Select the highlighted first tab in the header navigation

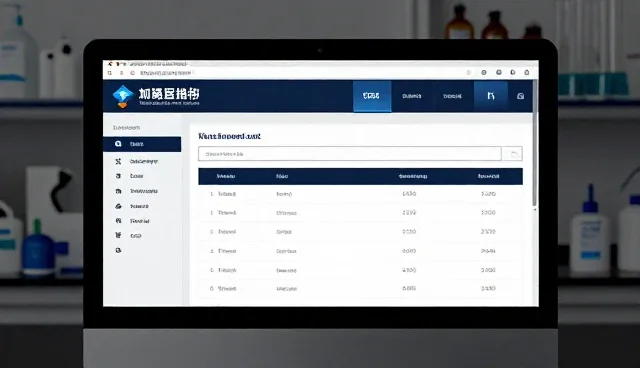[x=372, y=96]
